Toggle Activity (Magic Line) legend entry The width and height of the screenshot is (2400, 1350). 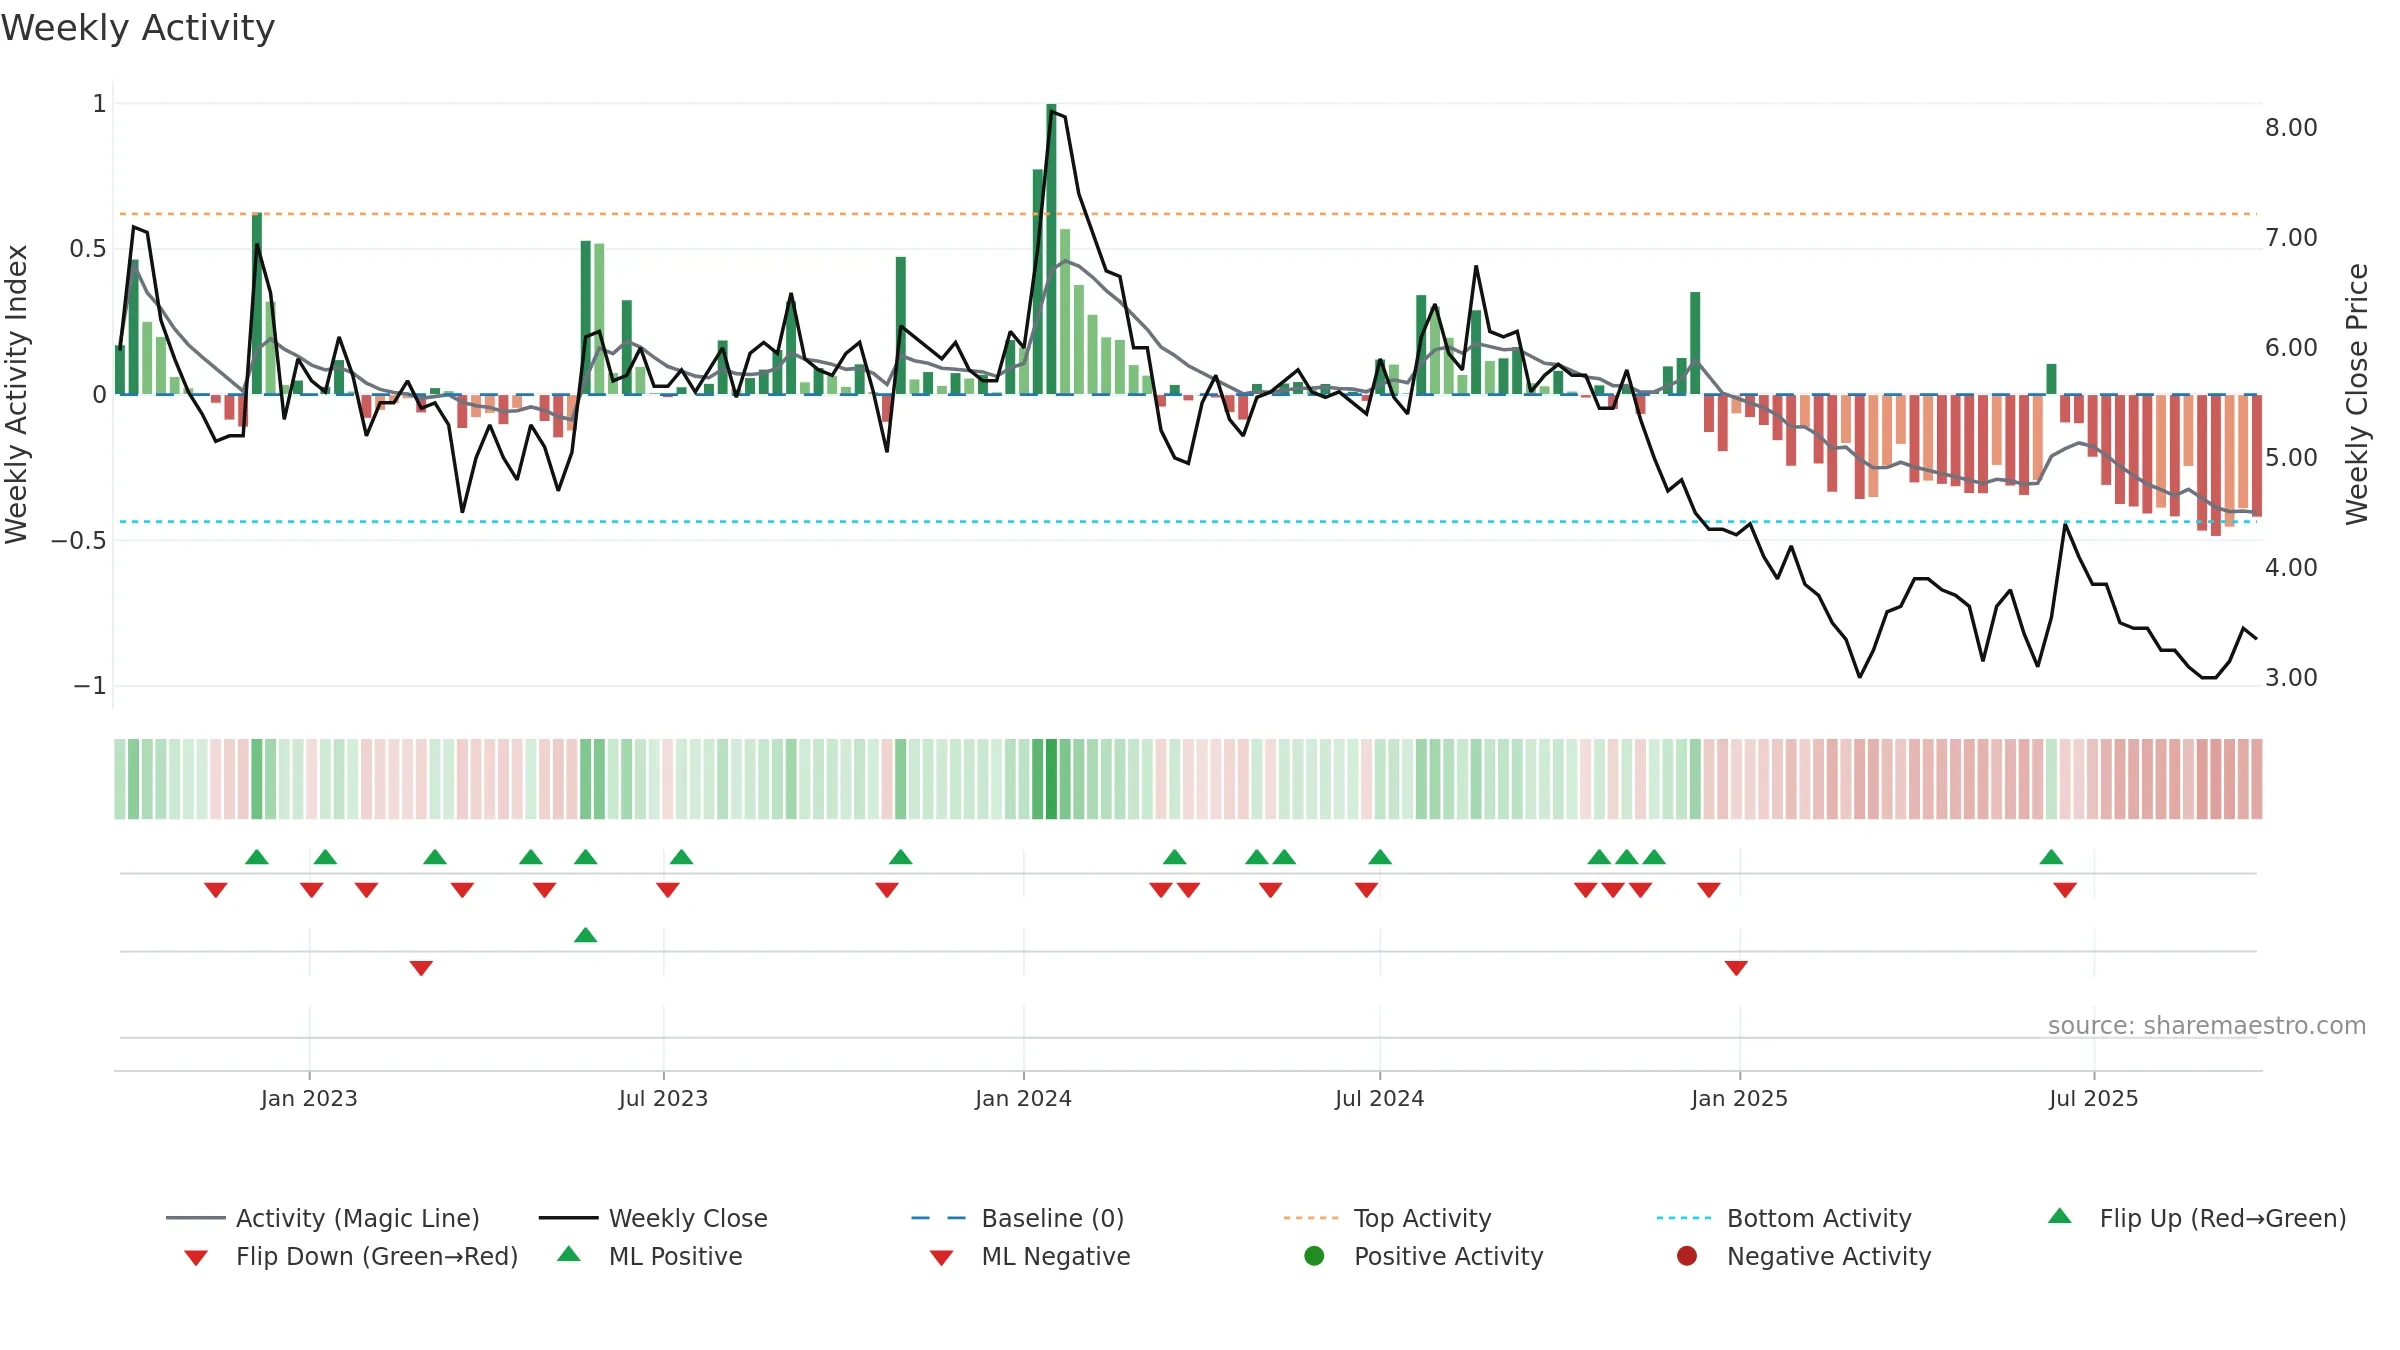[322, 1218]
